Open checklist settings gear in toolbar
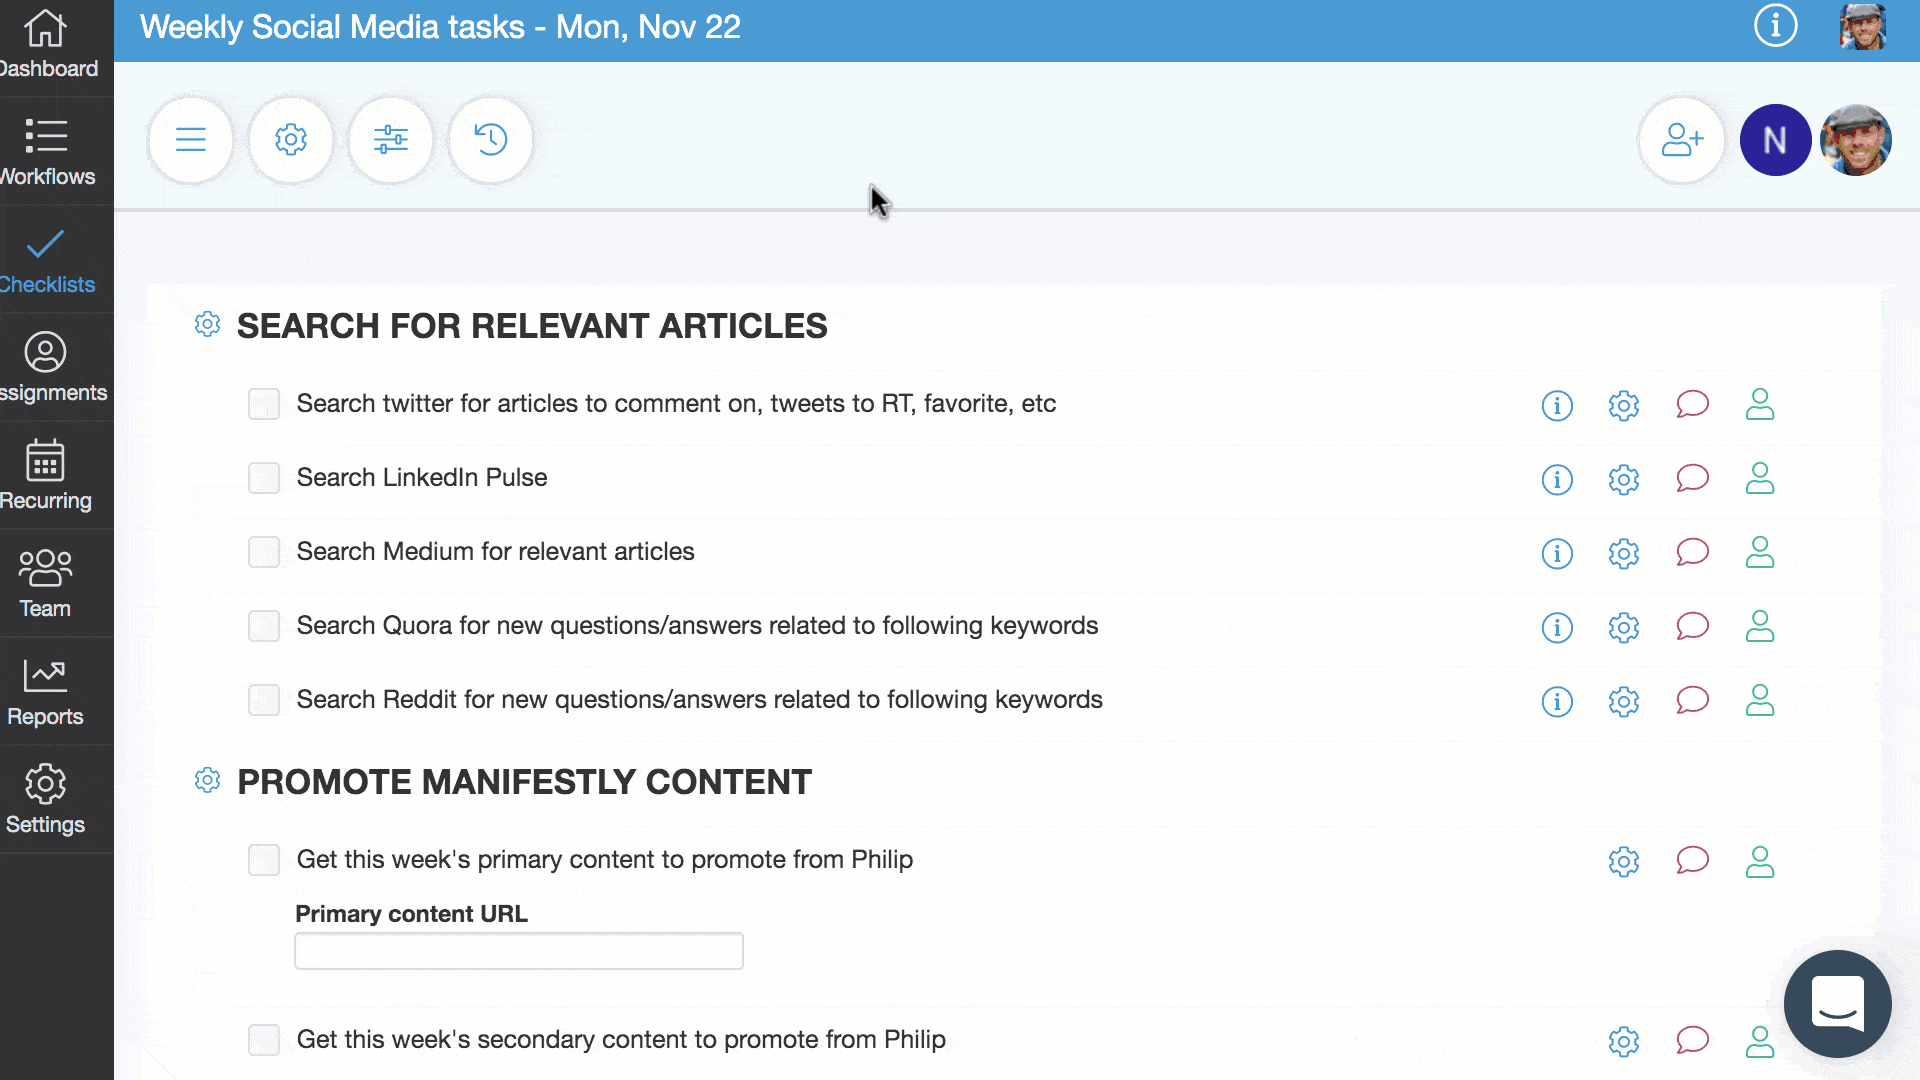The height and width of the screenshot is (1080, 1920). [x=291, y=139]
